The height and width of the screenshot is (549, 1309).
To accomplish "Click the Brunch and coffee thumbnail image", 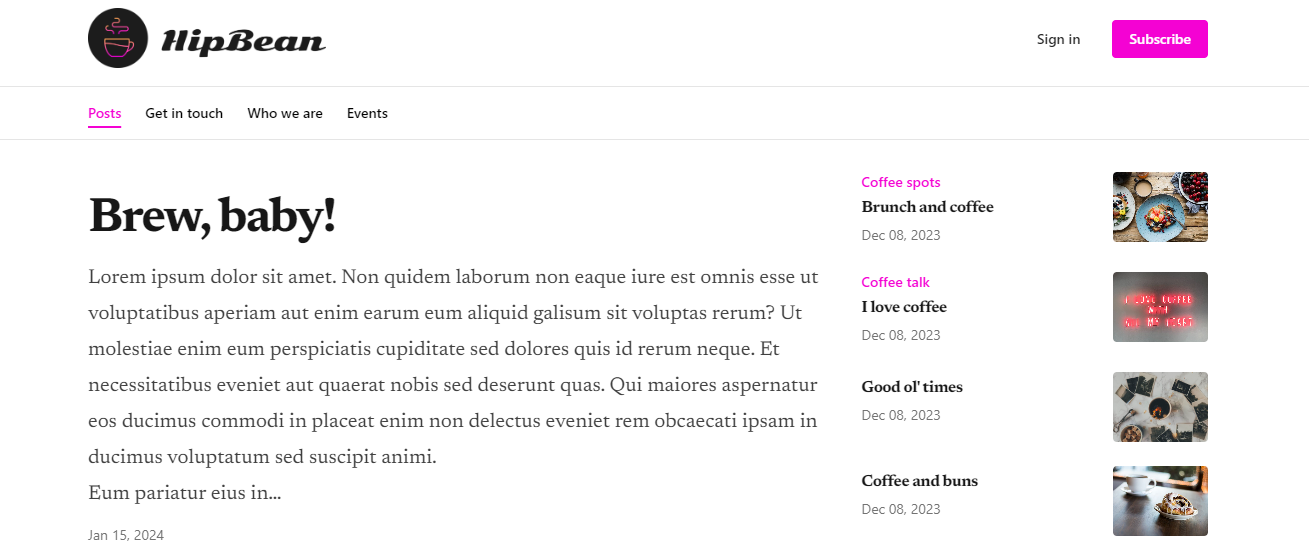I will pos(1160,207).
